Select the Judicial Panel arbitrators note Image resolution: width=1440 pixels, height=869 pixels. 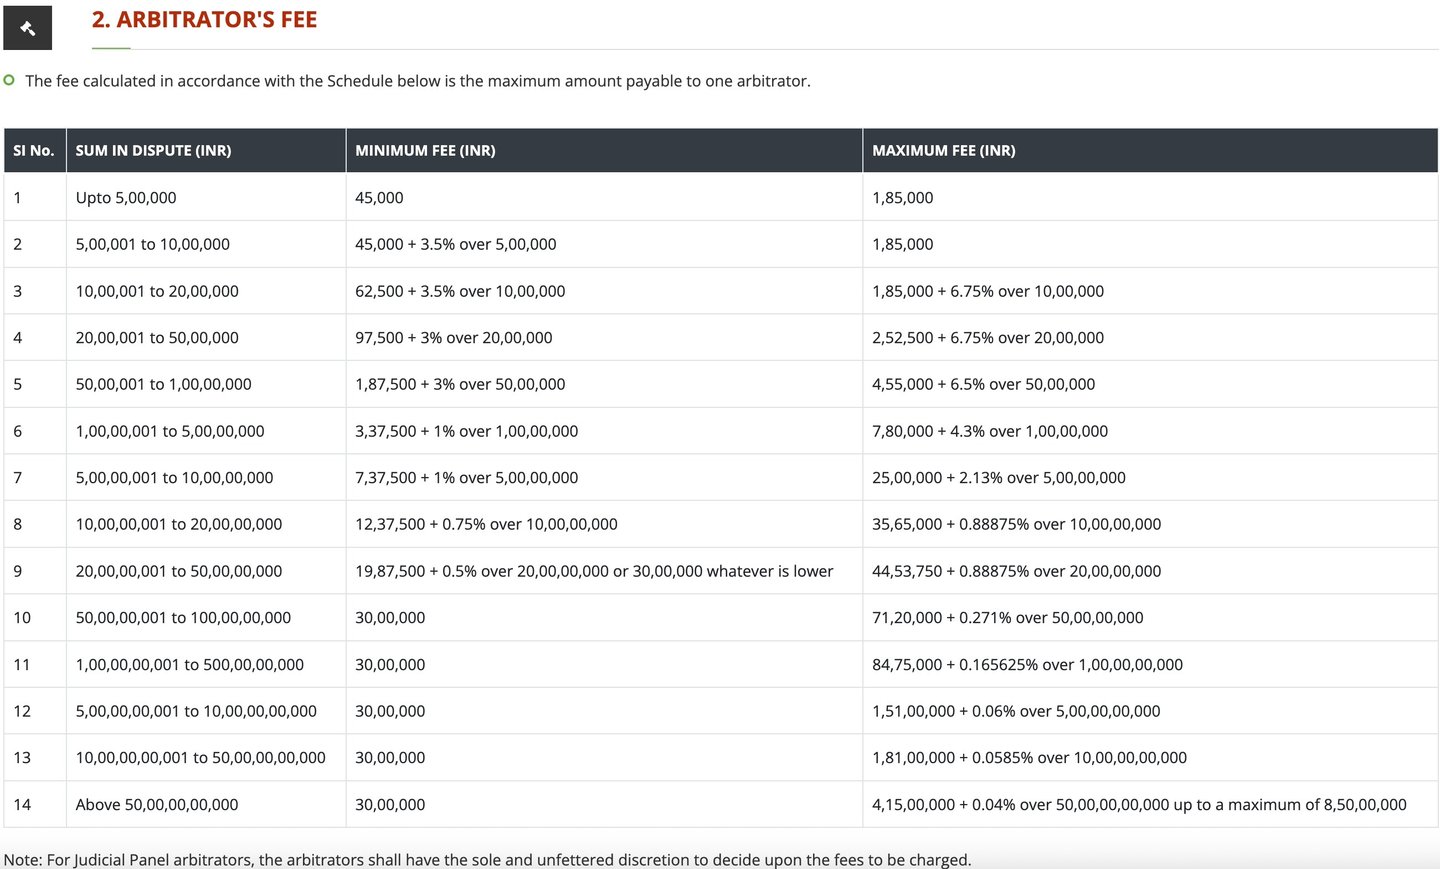[x=487, y=859]
